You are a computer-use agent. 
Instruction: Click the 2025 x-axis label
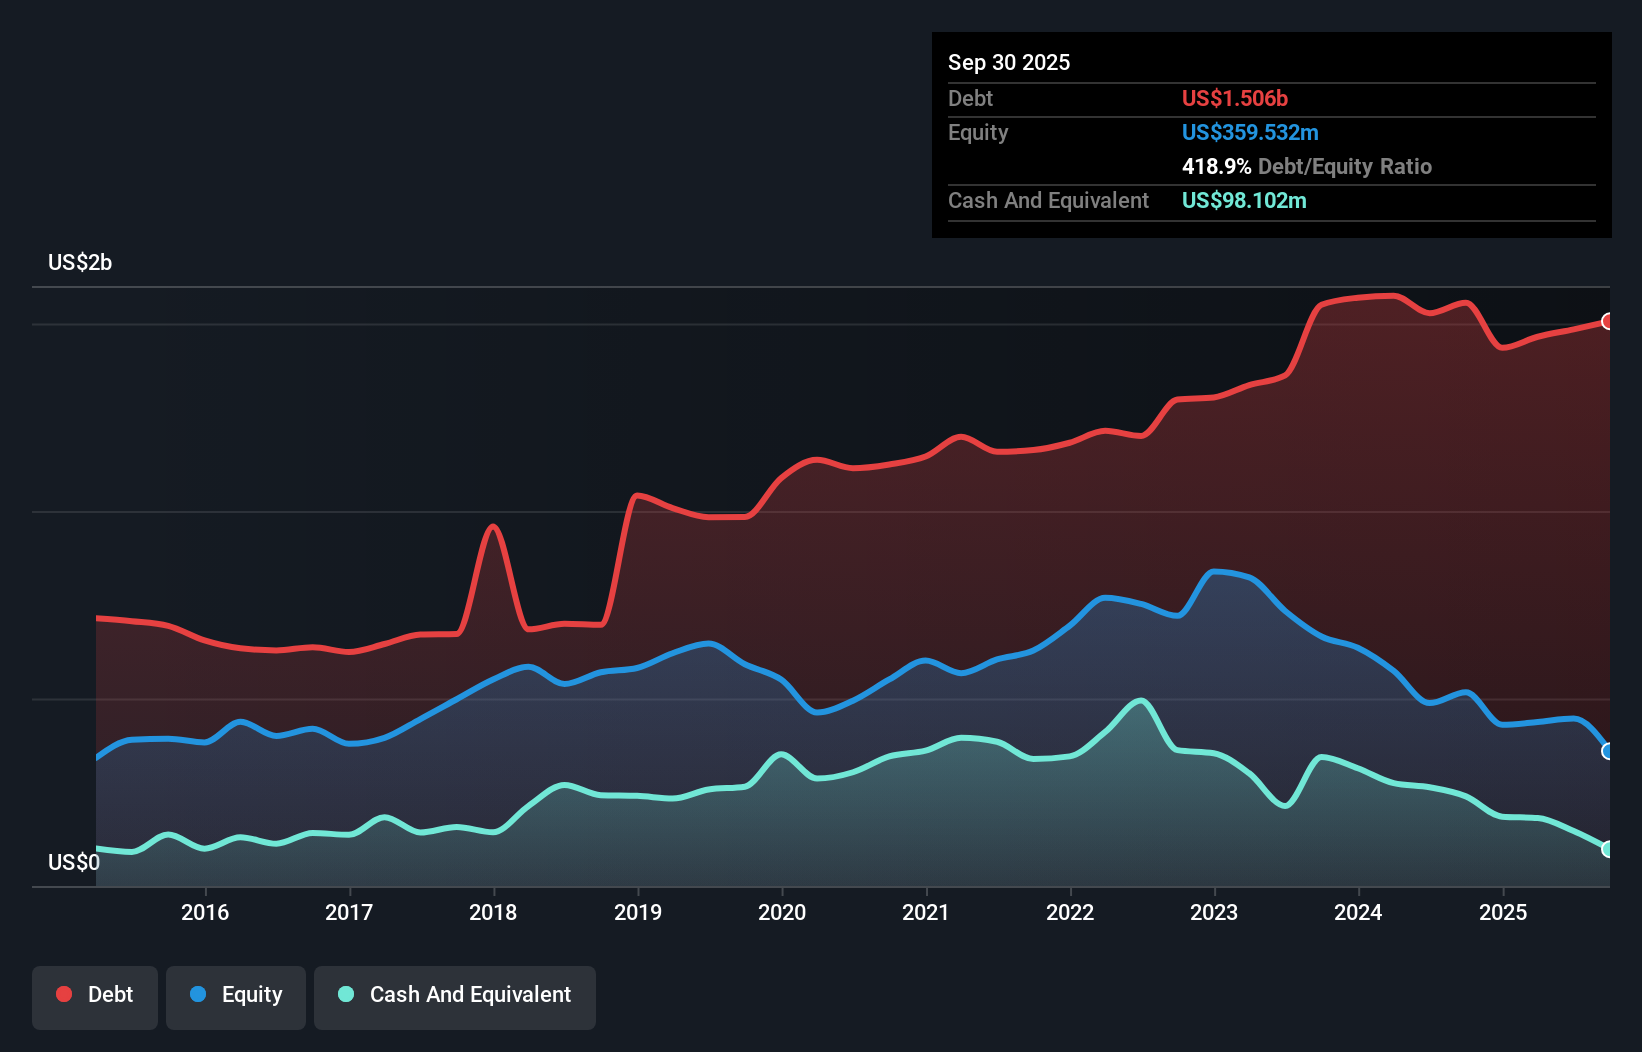(1503, 912)
